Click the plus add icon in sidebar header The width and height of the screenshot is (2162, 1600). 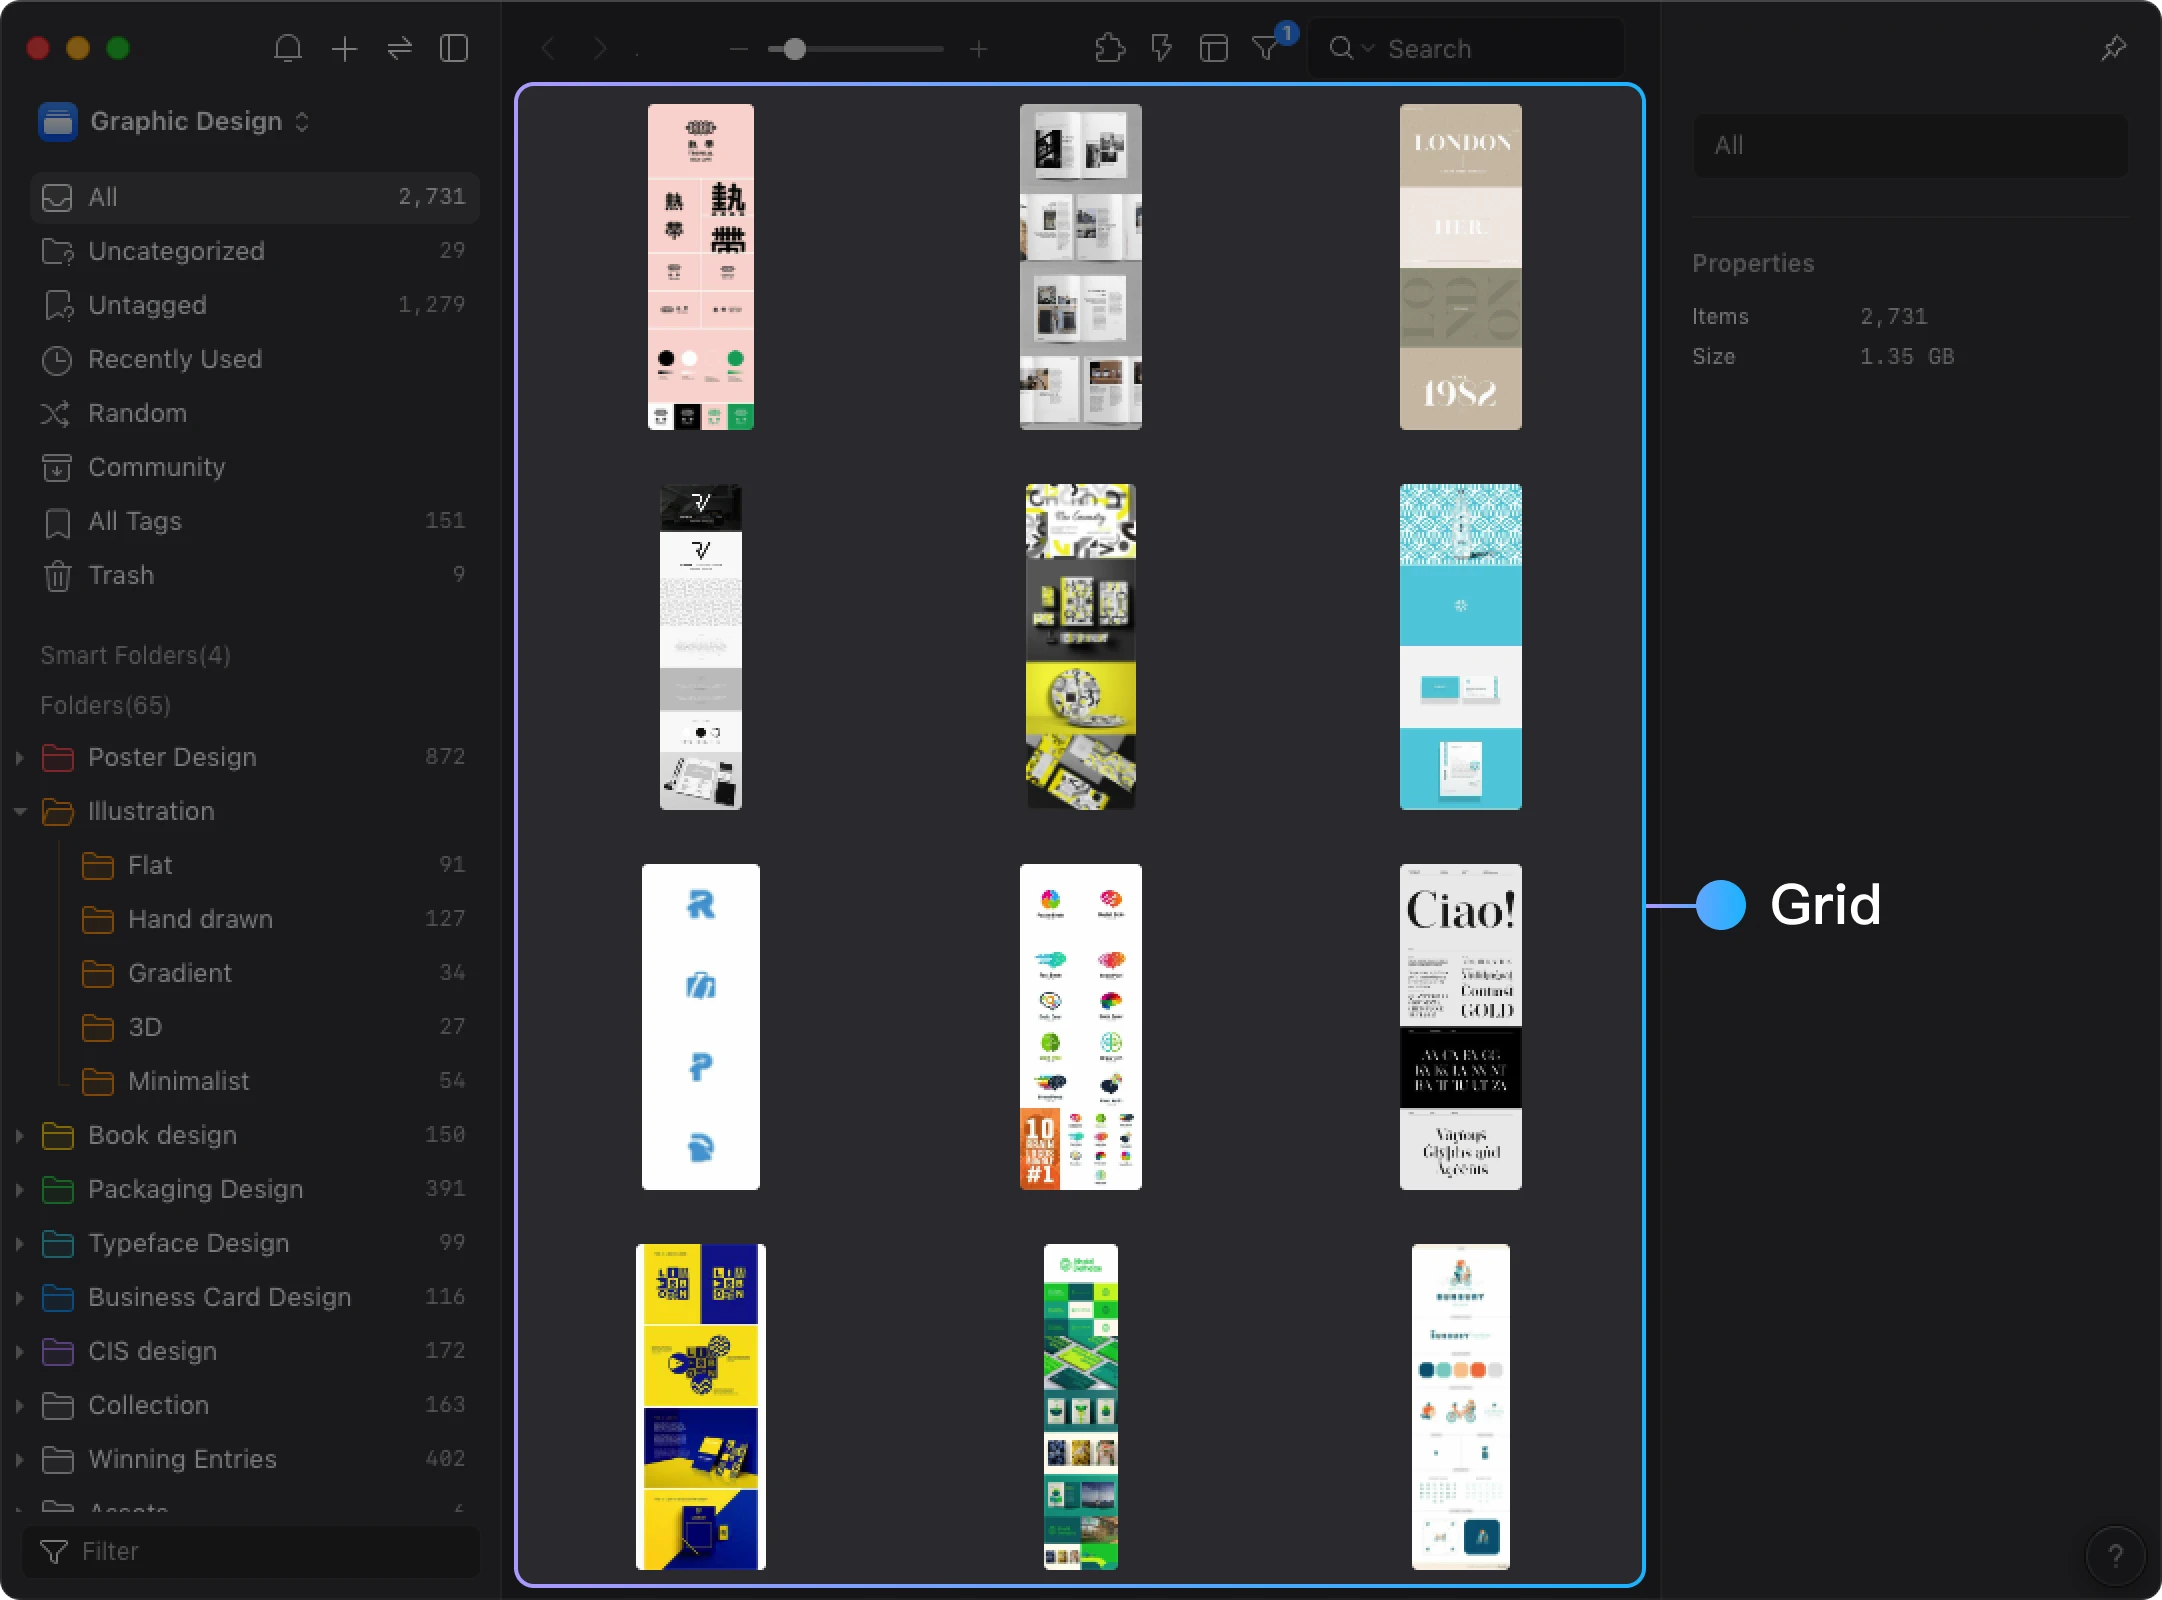[x=344, y=48]
